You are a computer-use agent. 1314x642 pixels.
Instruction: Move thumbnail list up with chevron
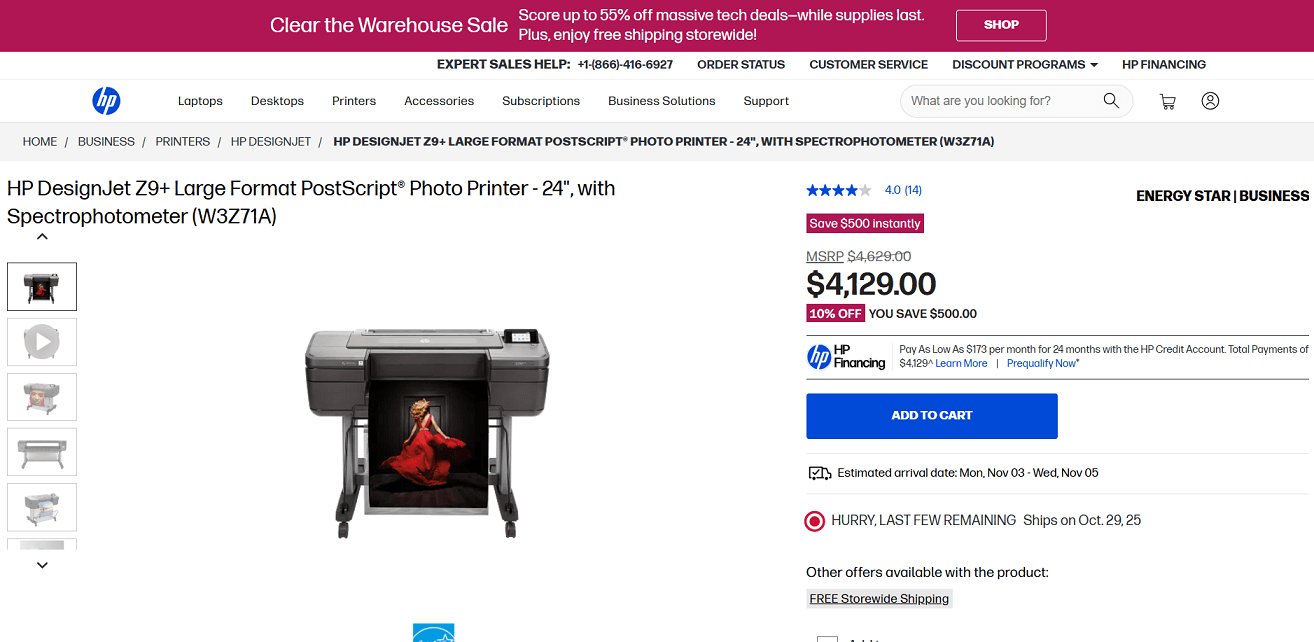[x=42, y=237]
